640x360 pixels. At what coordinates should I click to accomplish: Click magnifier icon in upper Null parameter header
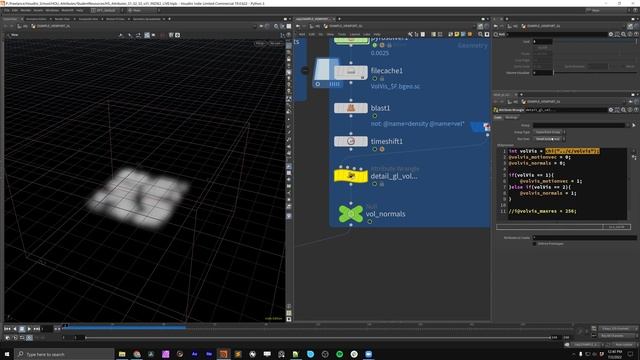(623, 35)
